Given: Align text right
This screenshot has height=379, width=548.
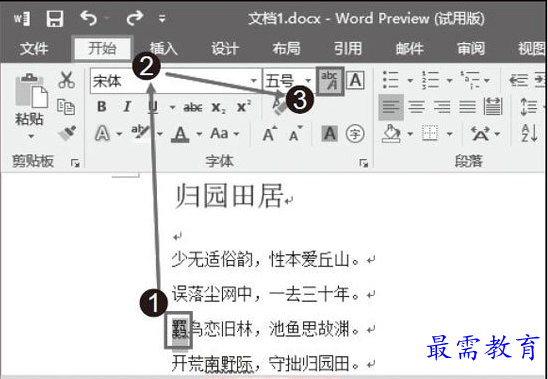Looking at the screenshot, I should tap(442, 107).
